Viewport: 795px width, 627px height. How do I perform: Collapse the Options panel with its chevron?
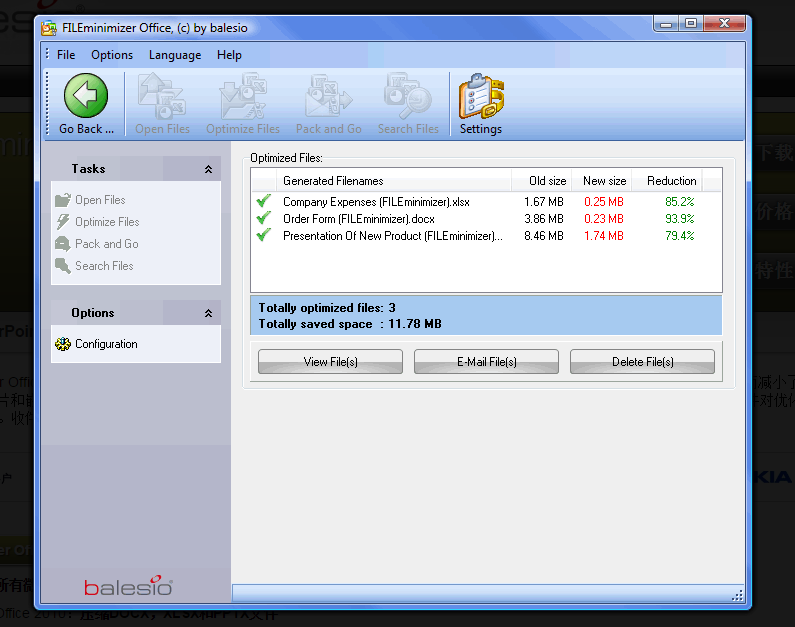point(208,313)
